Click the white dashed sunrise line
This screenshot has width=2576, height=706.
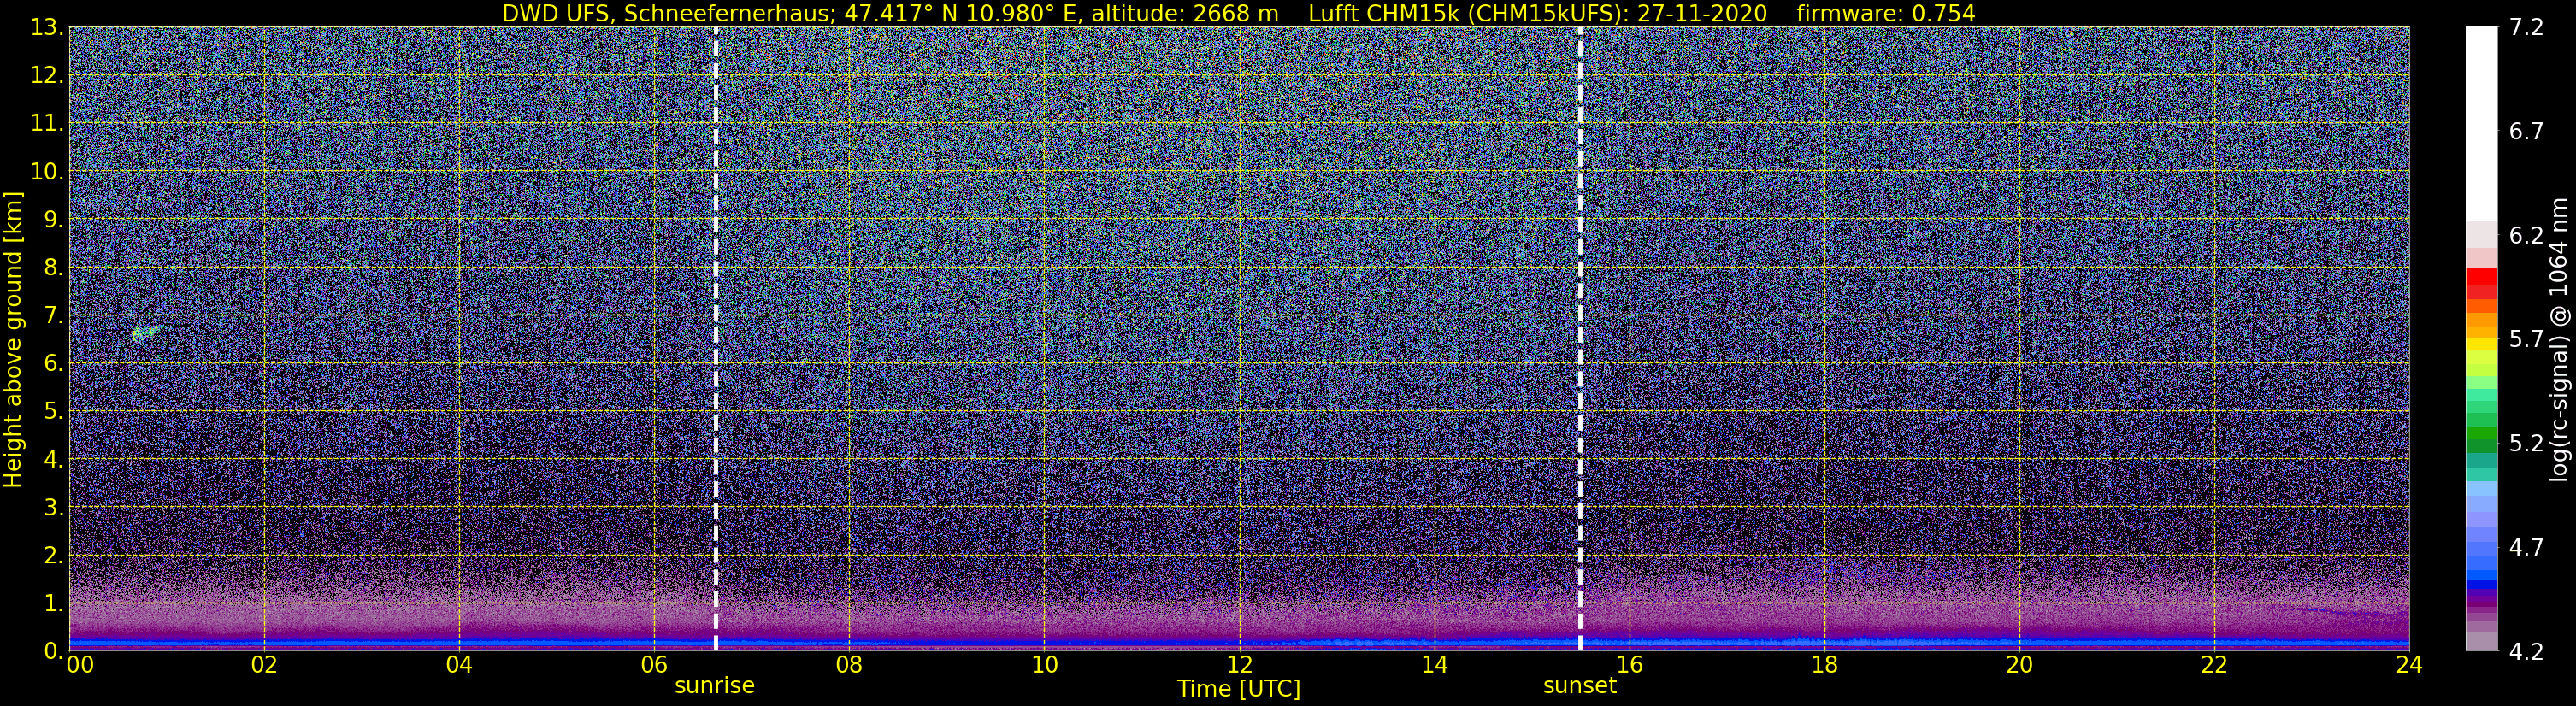(716, 338)
